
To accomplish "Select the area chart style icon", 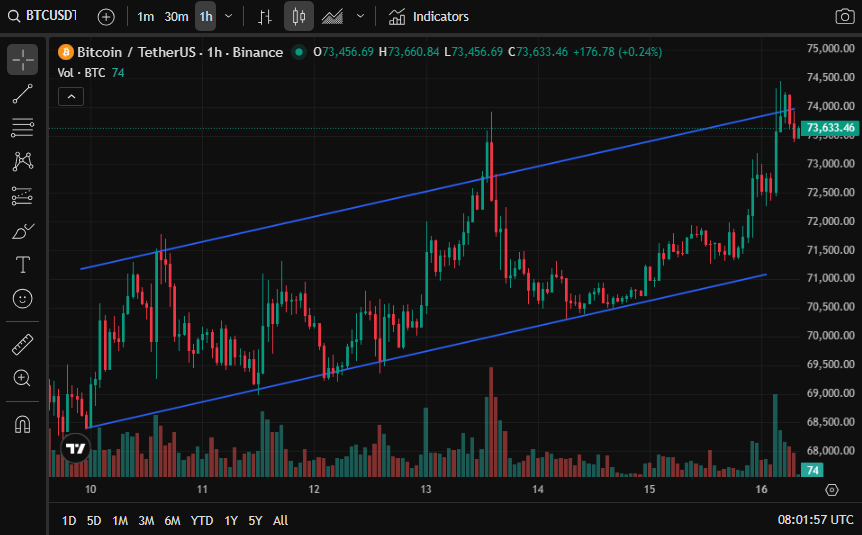I will 332,16.
